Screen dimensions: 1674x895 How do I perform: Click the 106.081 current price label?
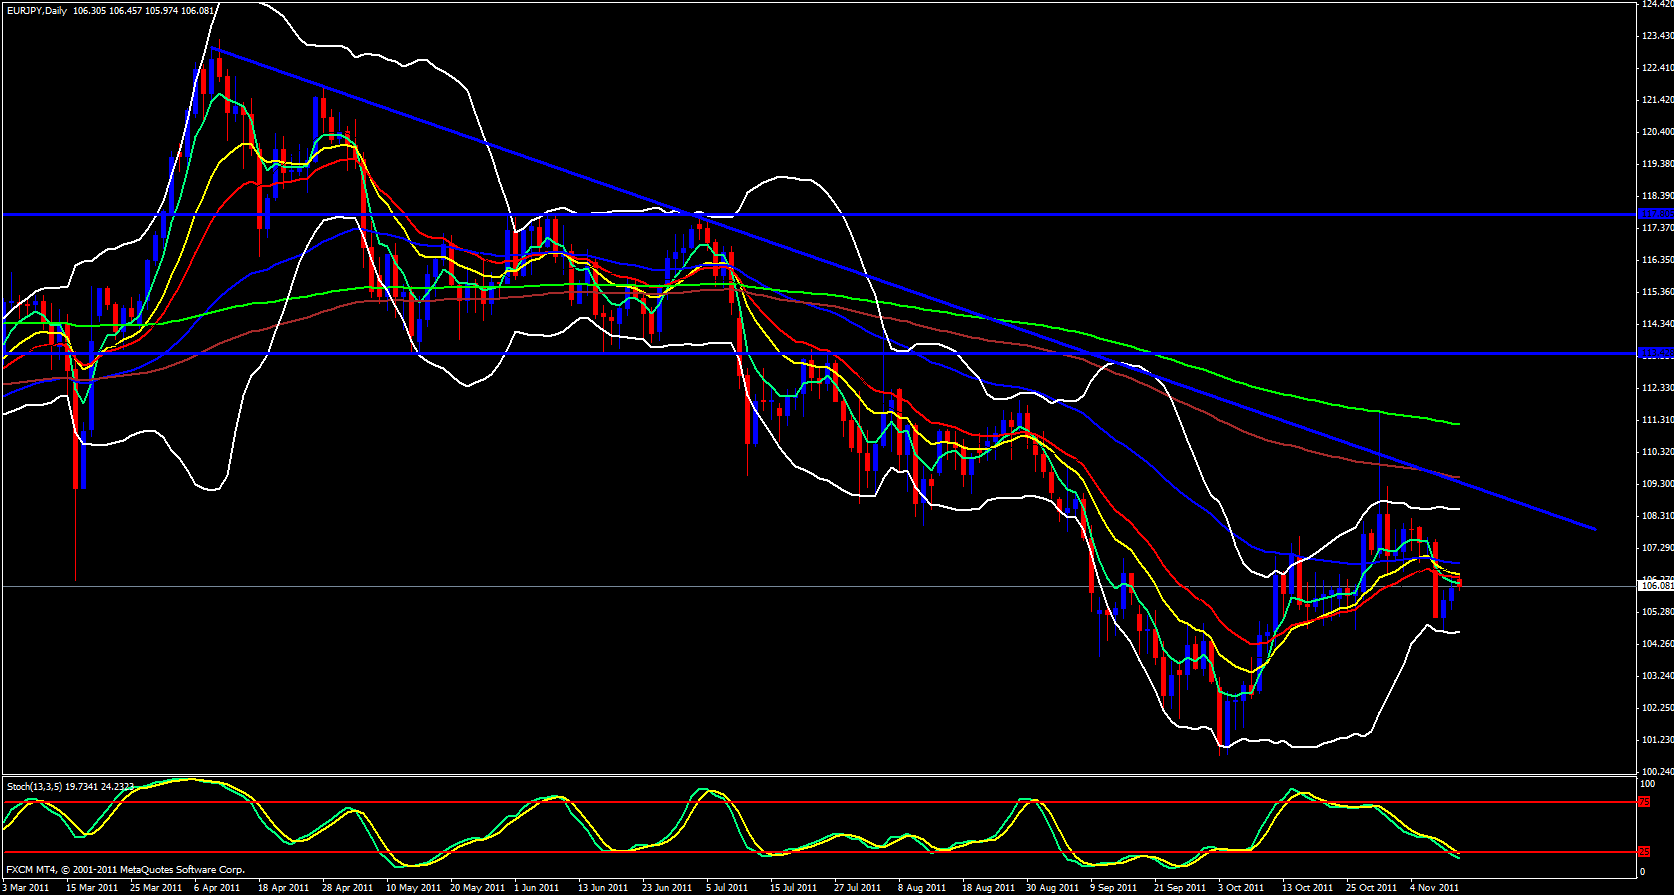tap(1656, 586)
